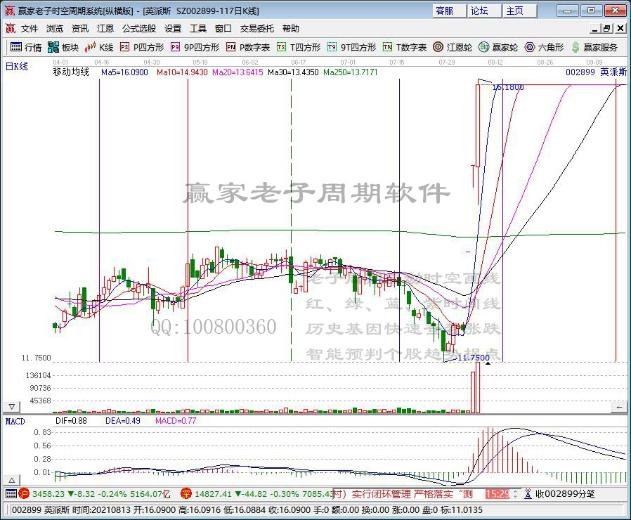
Task: Click the Ma30=13.4350 value
Action: pos(293,72)
